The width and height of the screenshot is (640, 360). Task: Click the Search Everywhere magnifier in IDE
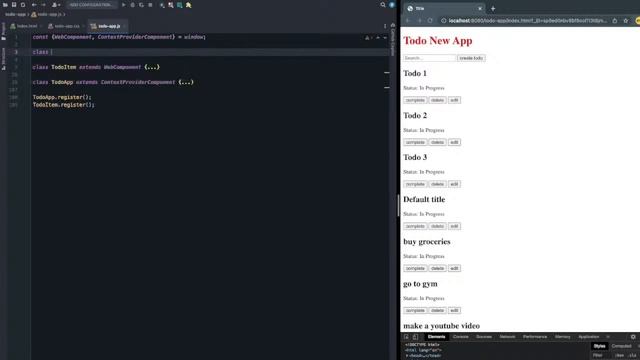point(383,5)
